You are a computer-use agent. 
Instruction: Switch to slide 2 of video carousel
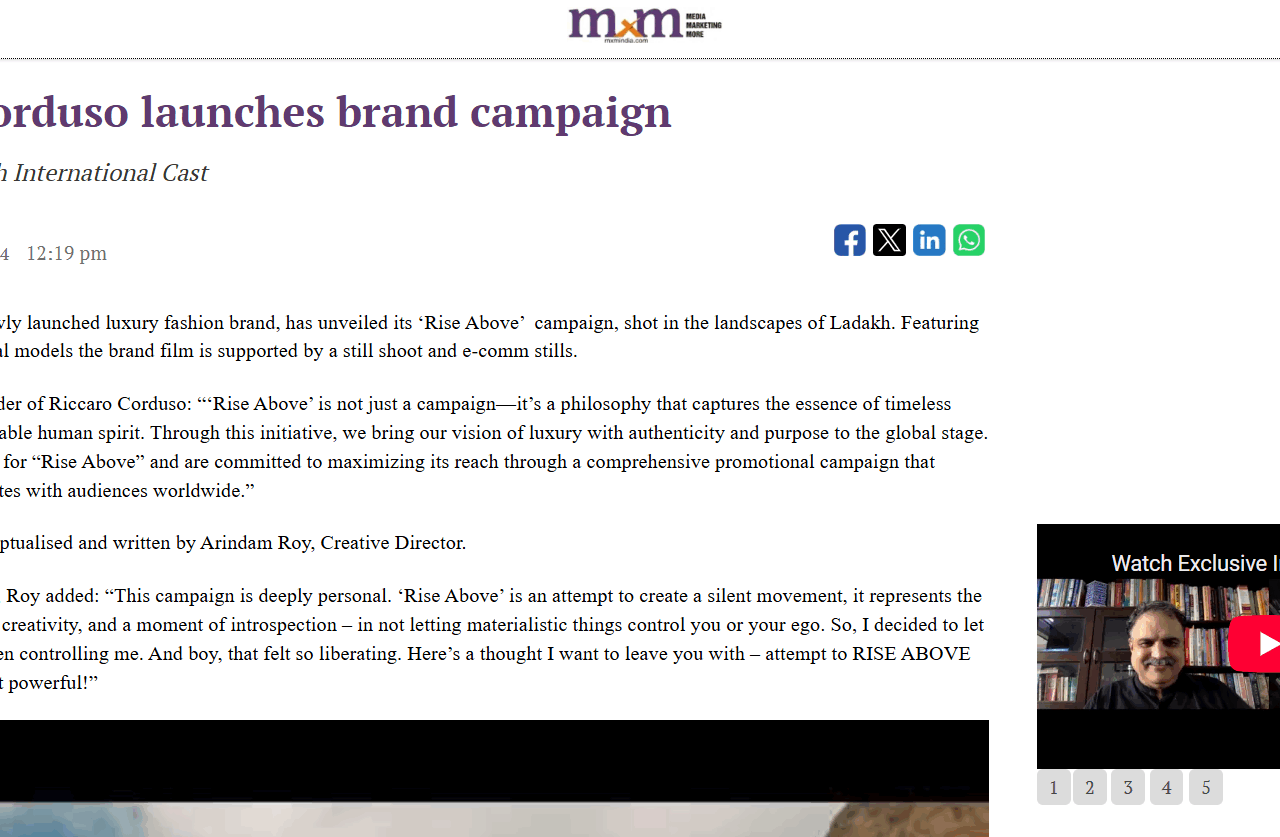1090,788
